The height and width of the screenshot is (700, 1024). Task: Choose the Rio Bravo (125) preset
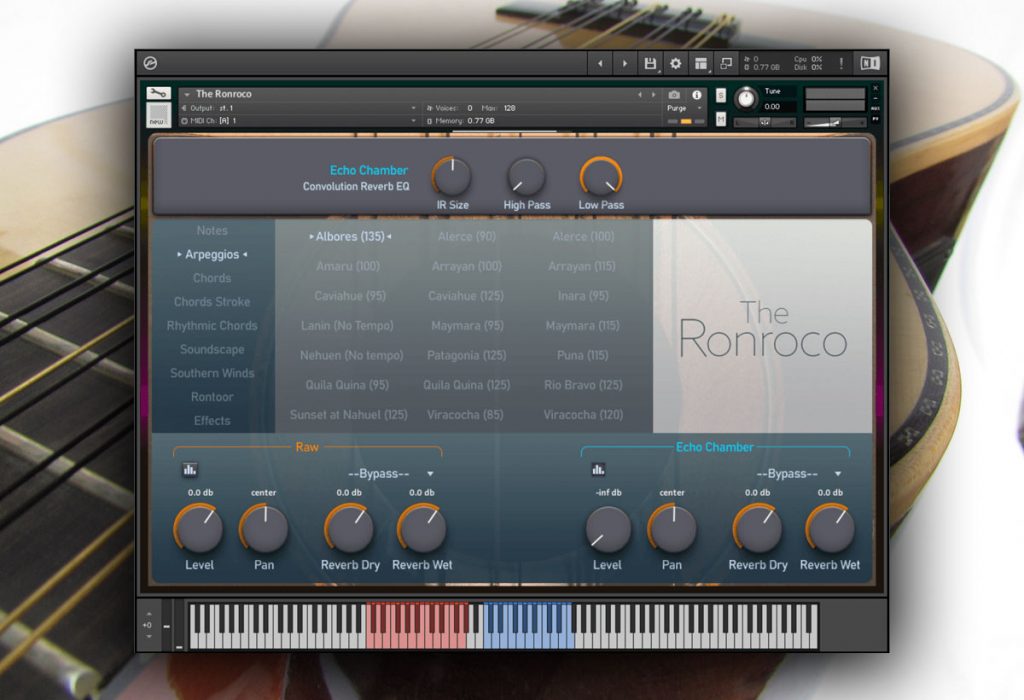[583, 385]
